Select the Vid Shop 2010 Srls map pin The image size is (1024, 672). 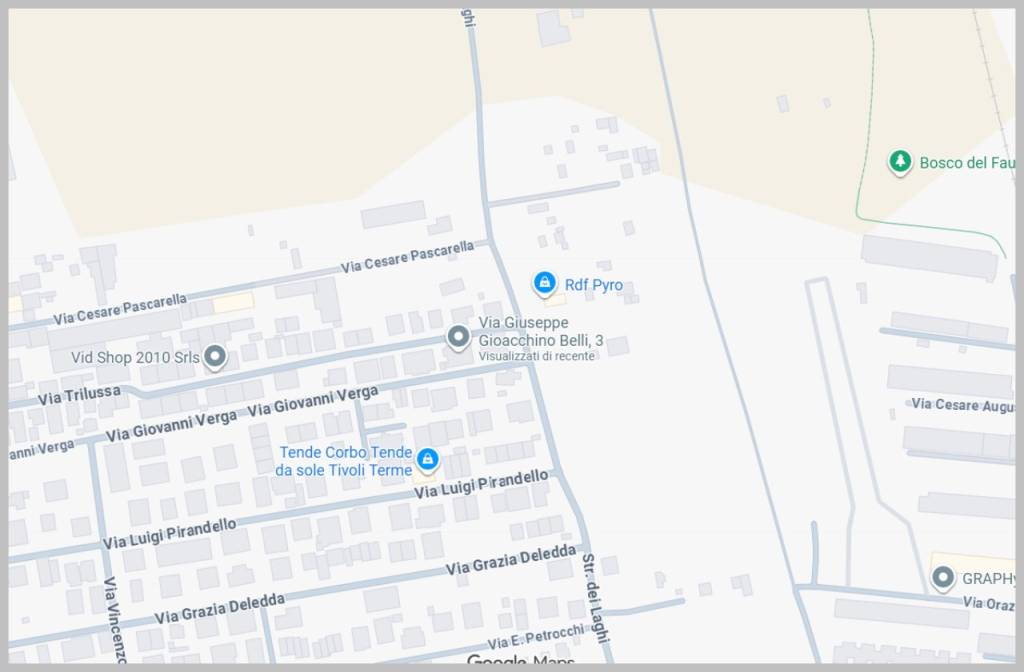point(214,356)
